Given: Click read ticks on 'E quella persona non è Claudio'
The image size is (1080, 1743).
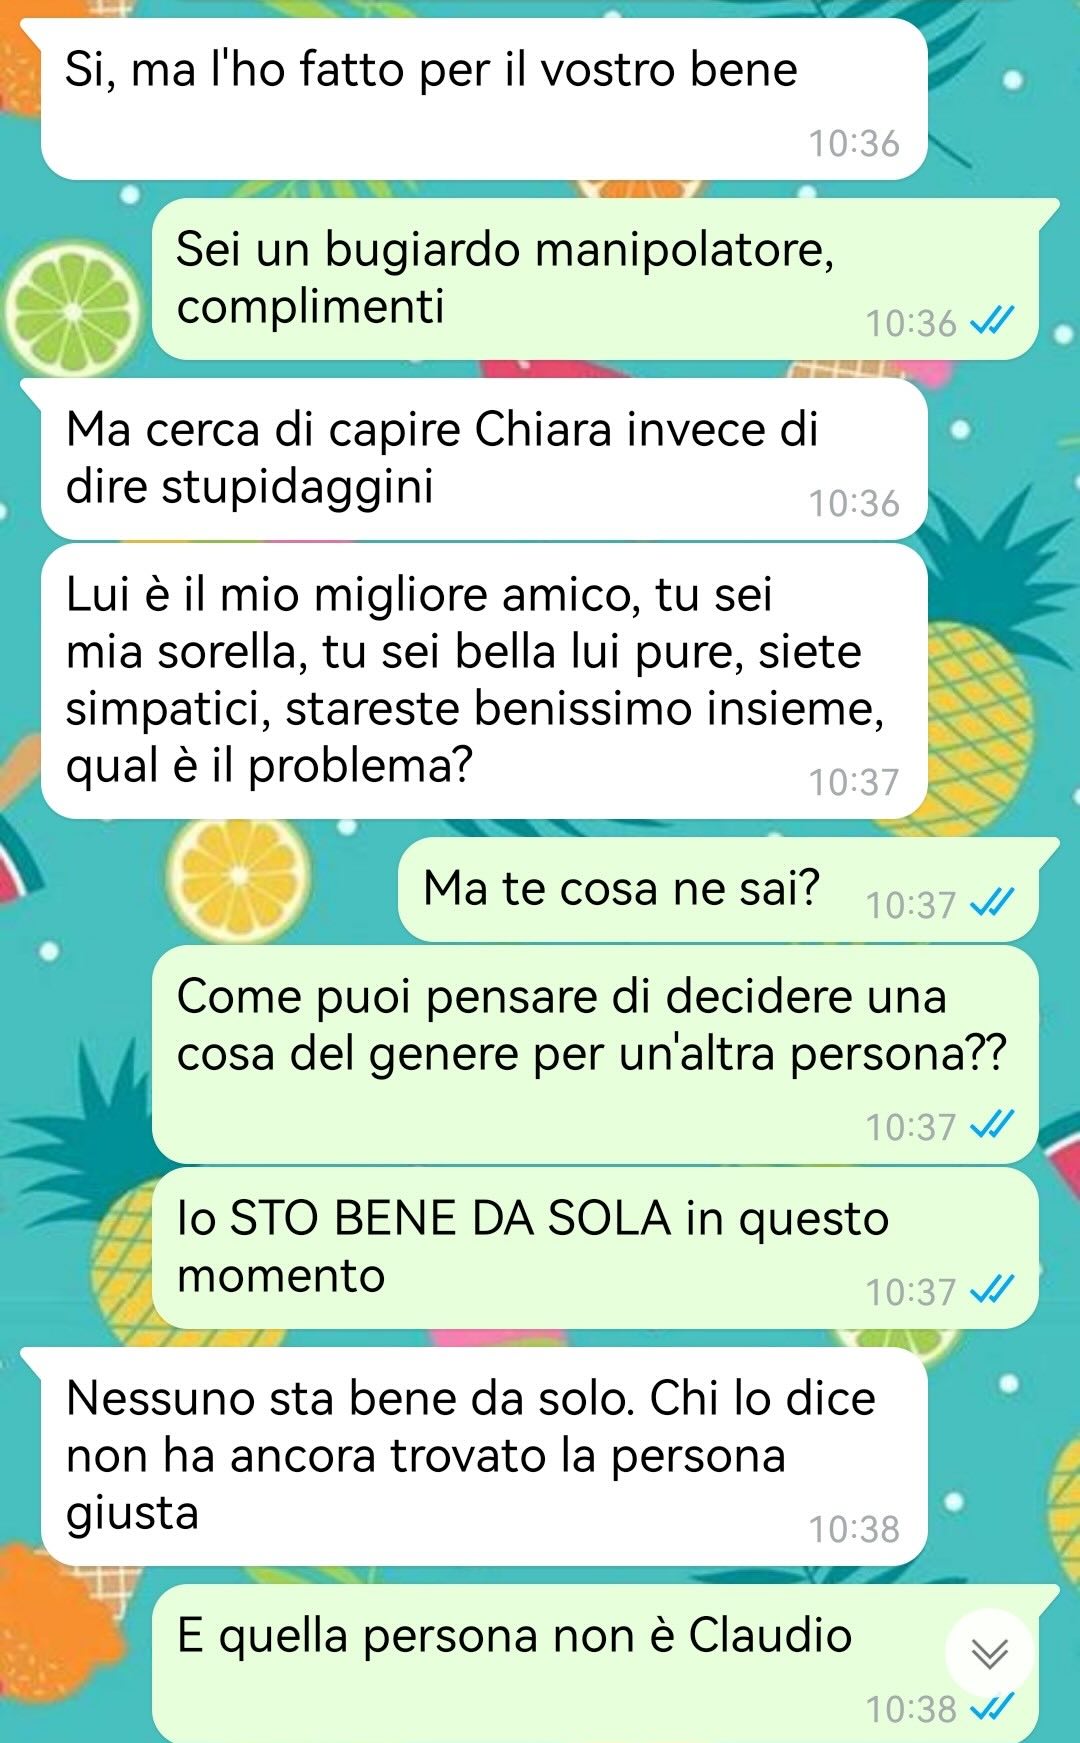Looking at the screenshot, I should pyautogui.click(x=992, y=1707).
